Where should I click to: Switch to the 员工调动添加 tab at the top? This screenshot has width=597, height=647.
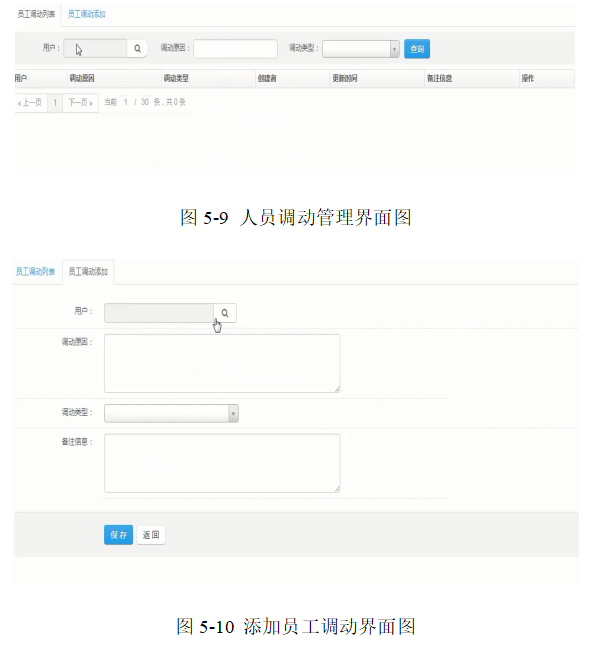click(x=87, y=14)
